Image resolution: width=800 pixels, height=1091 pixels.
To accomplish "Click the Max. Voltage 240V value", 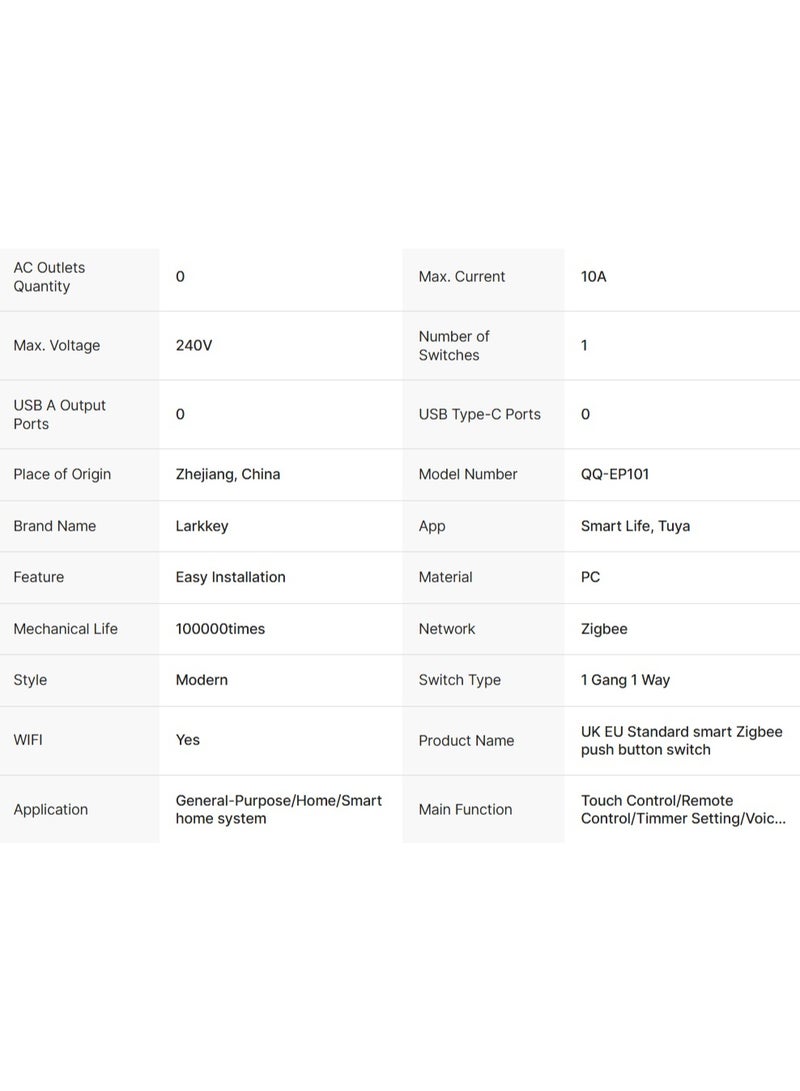I will (194, 346).
